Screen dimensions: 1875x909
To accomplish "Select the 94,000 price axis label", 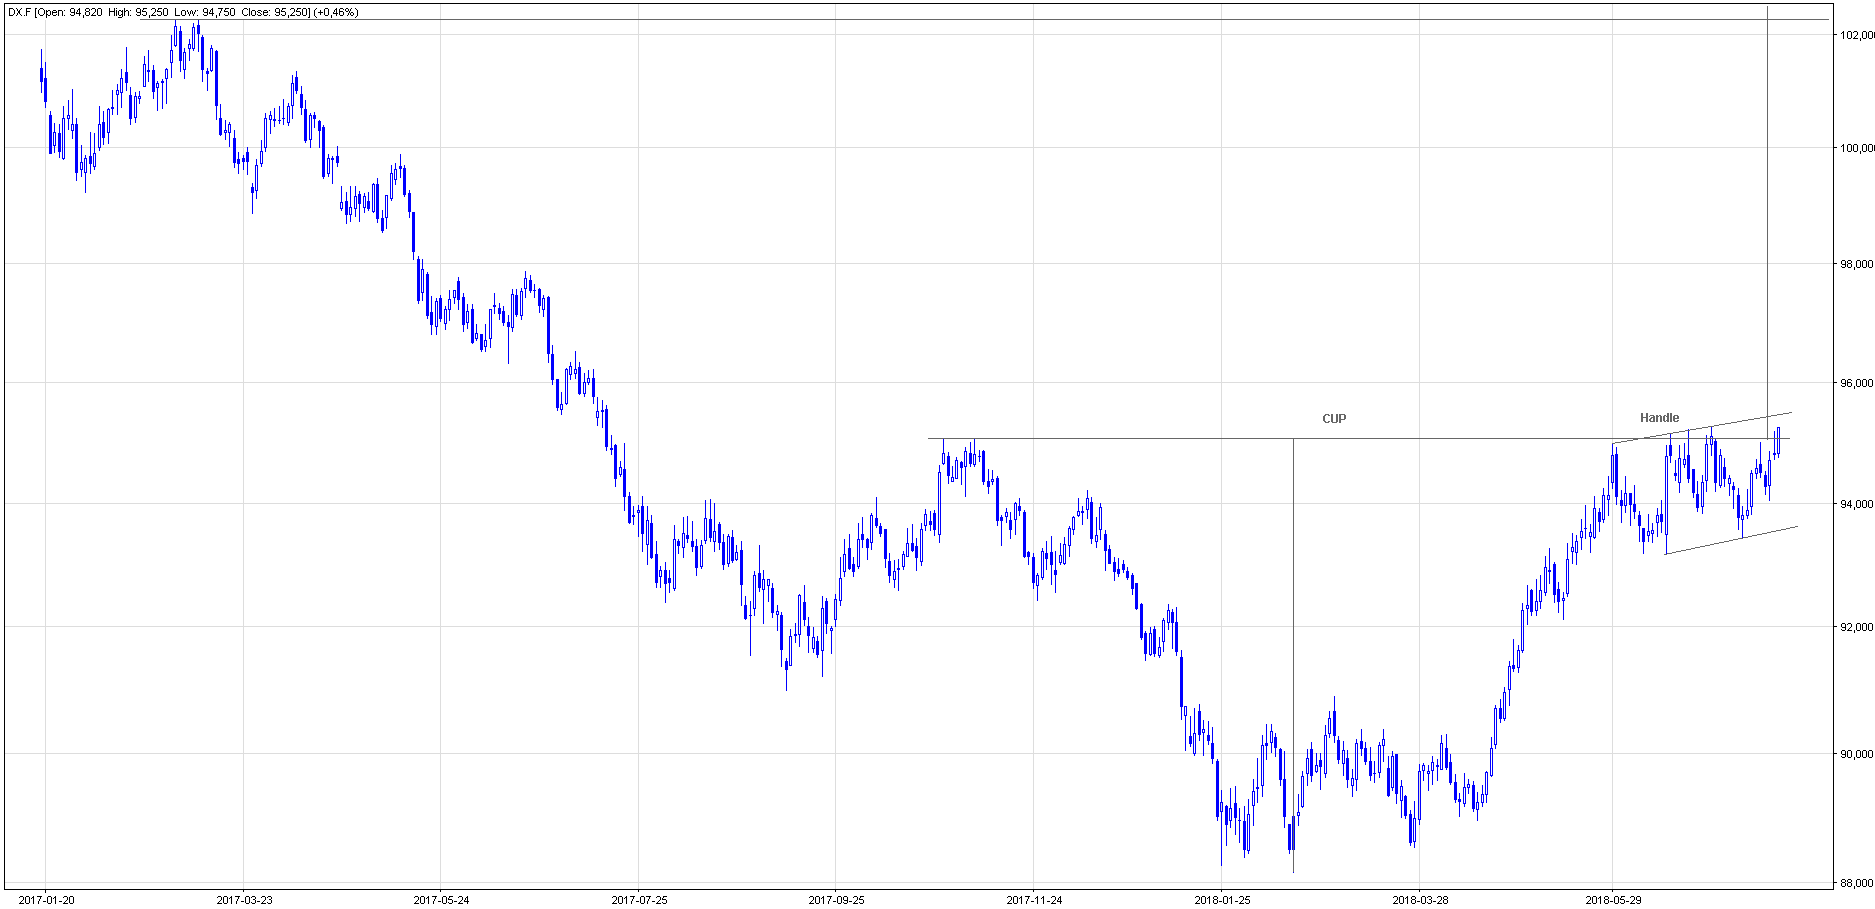I will (x=1855, y=504).
